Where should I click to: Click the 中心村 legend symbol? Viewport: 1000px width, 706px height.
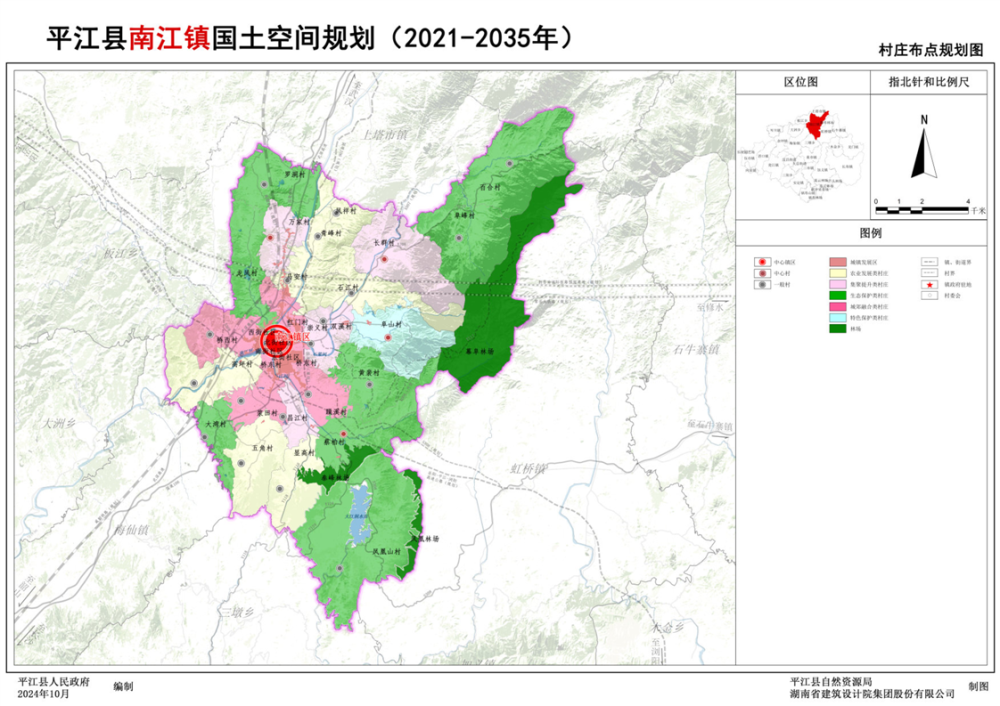pos(761,272)
